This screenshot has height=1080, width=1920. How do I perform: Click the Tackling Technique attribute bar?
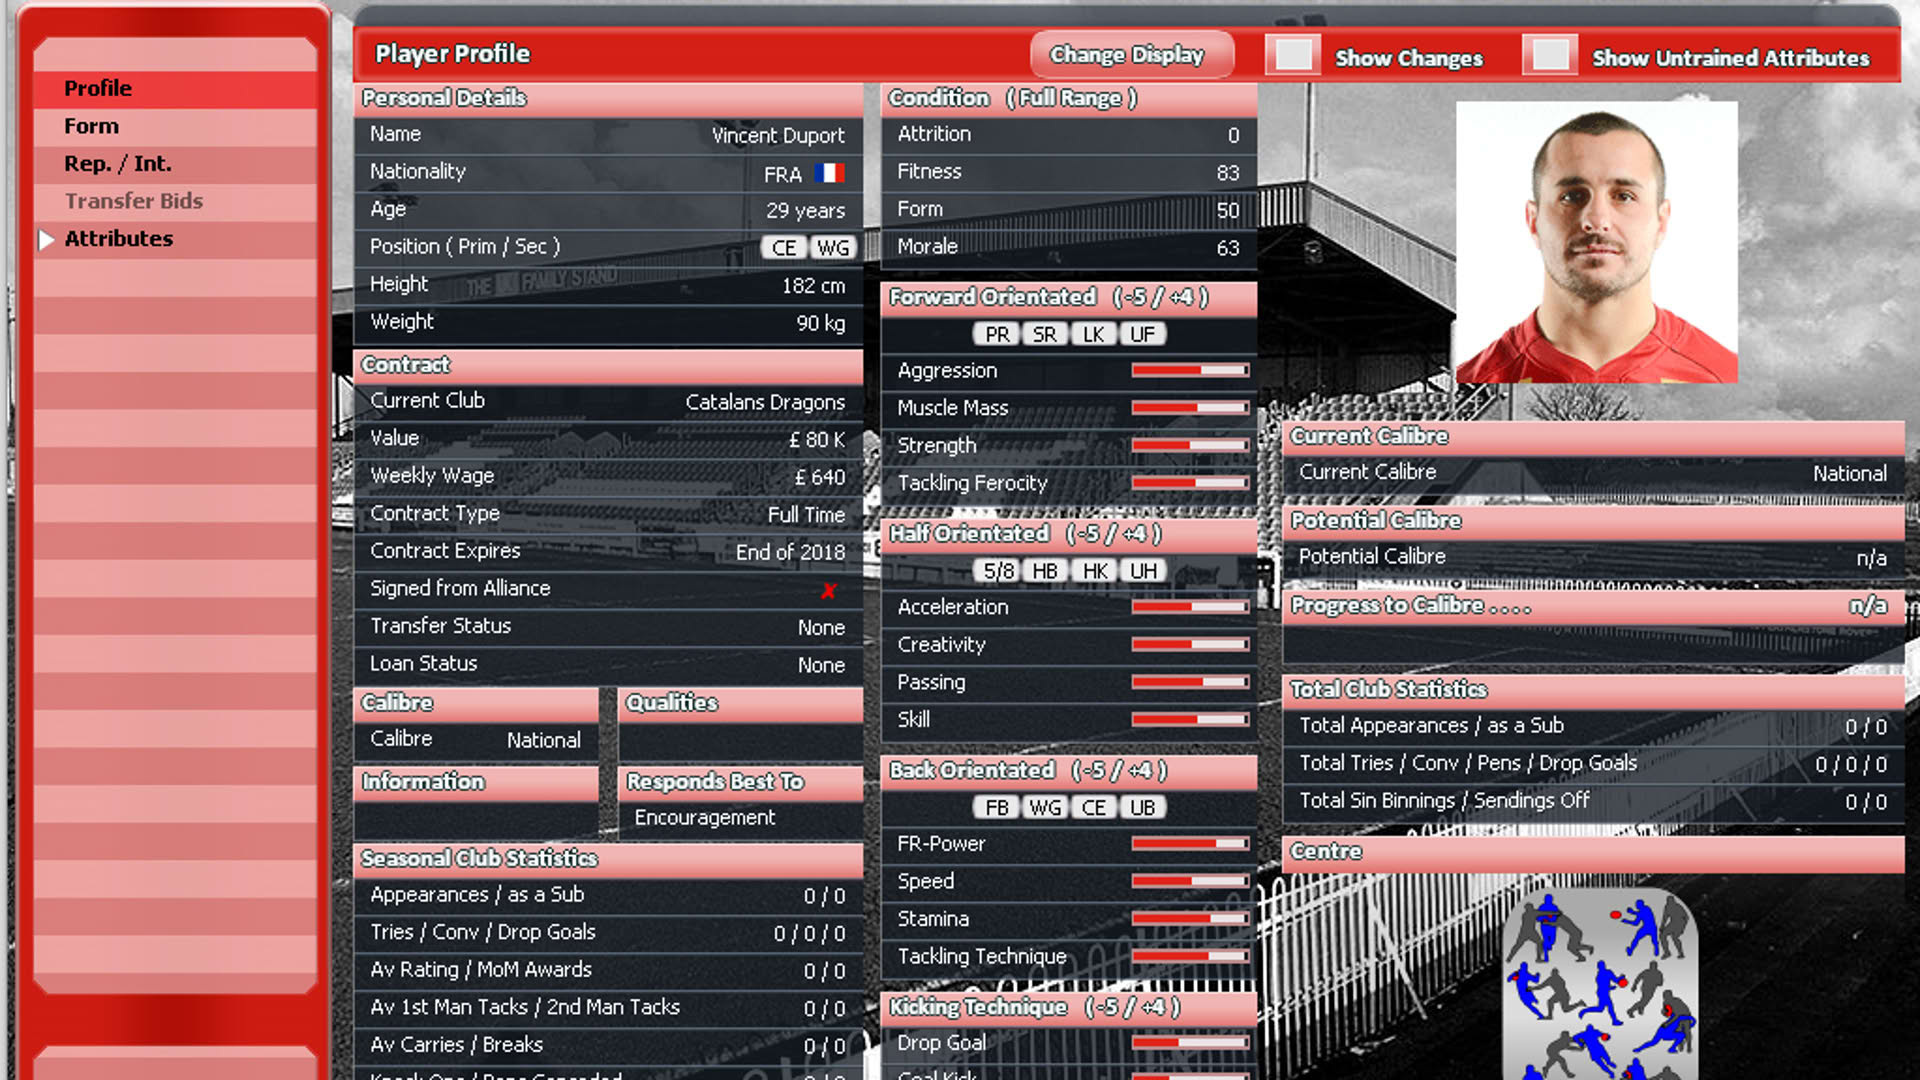tap(1190, 956)
